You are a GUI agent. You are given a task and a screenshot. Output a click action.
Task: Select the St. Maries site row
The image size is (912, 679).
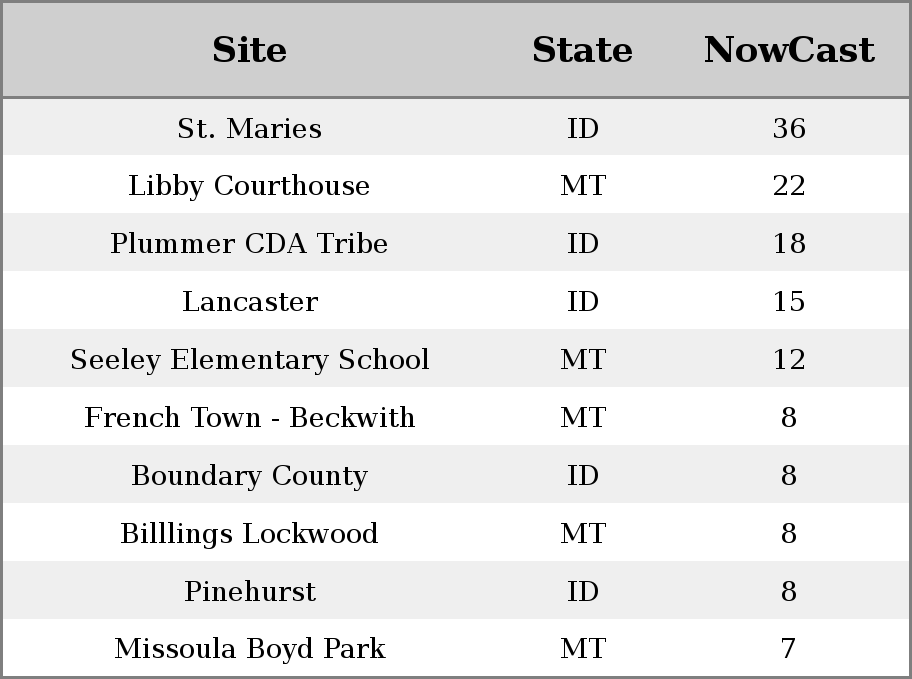click(x=456, y=127)
